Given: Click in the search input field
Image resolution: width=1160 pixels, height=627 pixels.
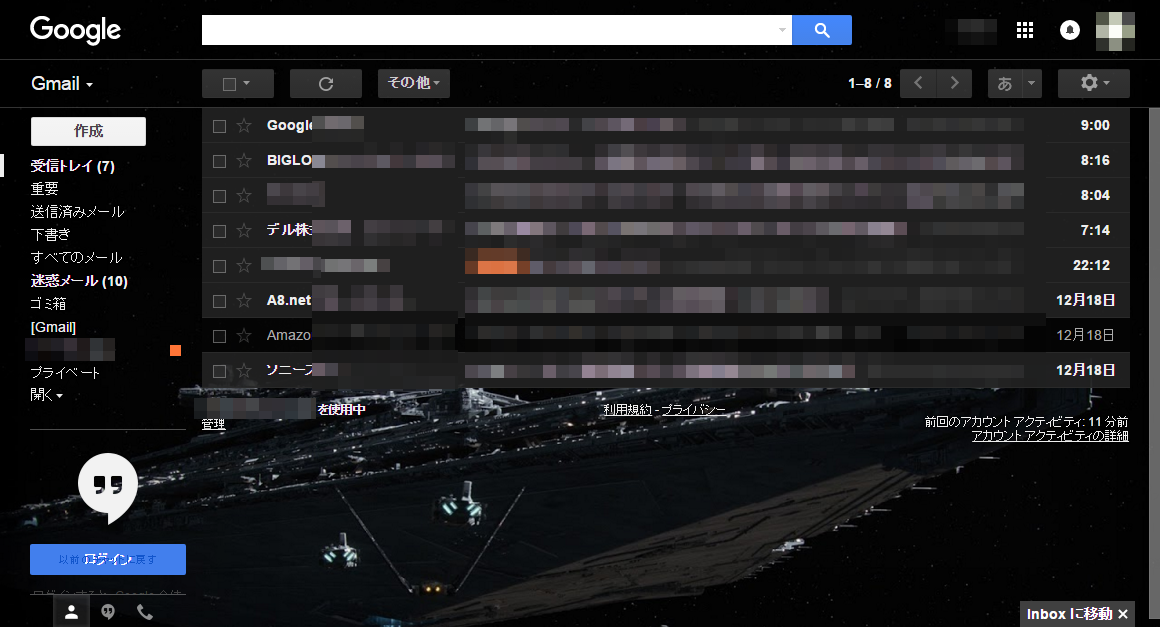Looking at the screenshot, I should (x=488, y=30).
